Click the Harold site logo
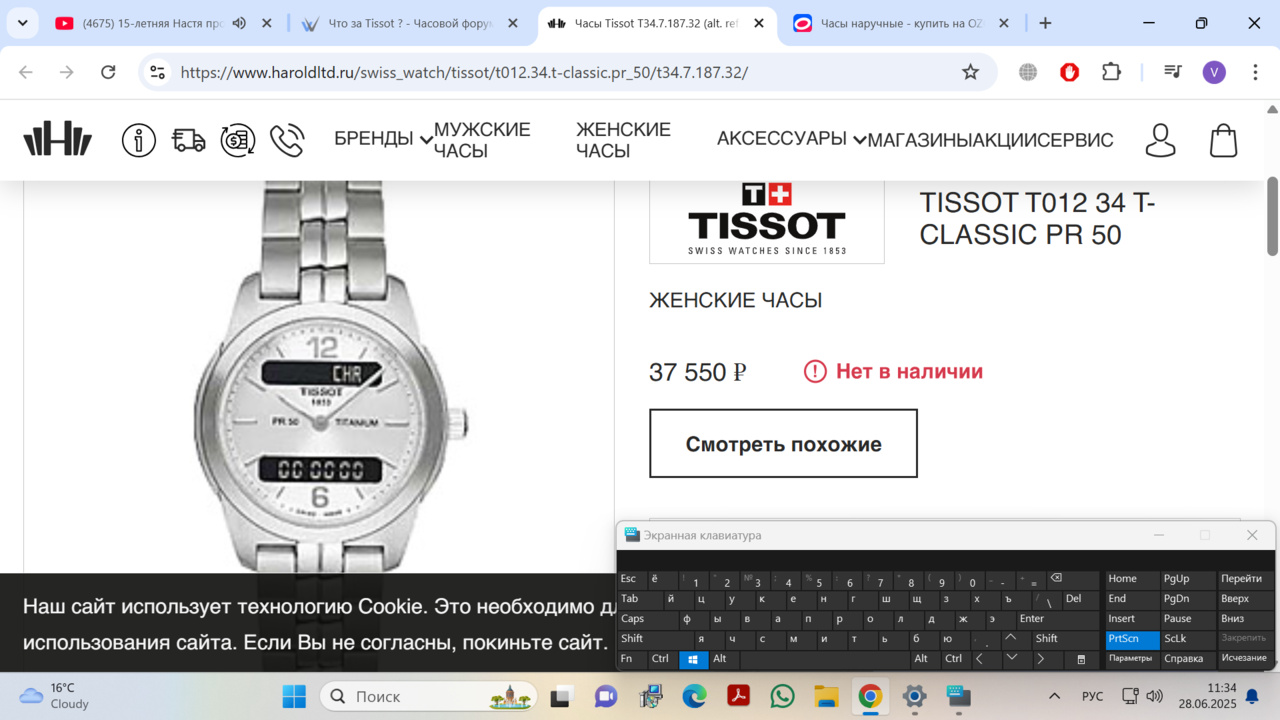 pyautogui.click(x=58, y=140)
